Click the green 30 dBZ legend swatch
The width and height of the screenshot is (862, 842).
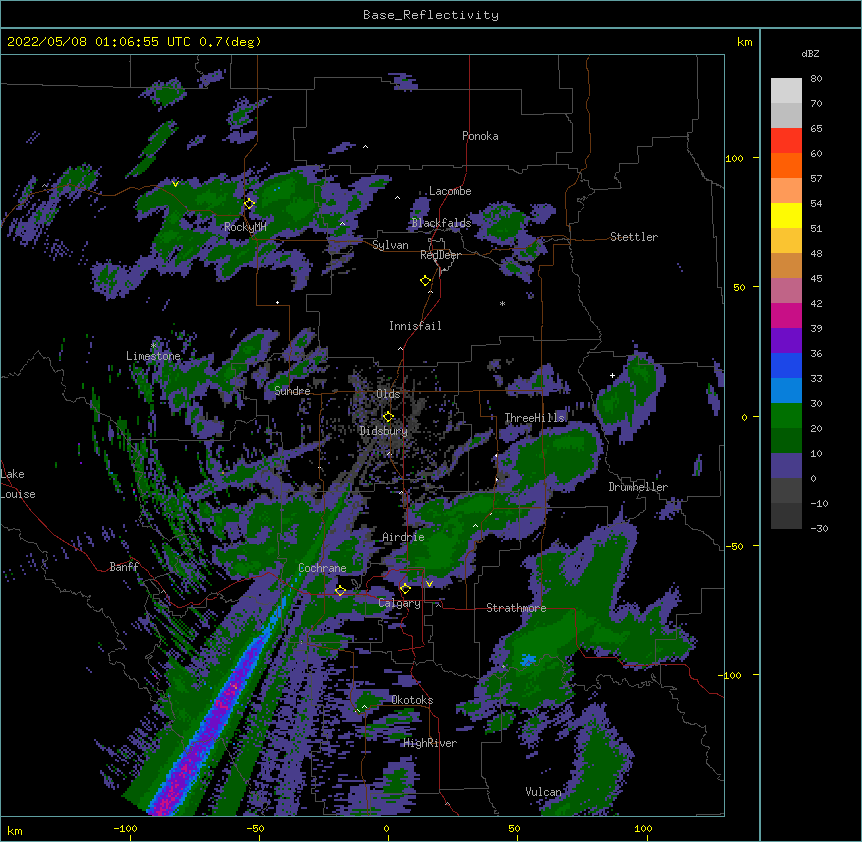click(x=786, y=416)
